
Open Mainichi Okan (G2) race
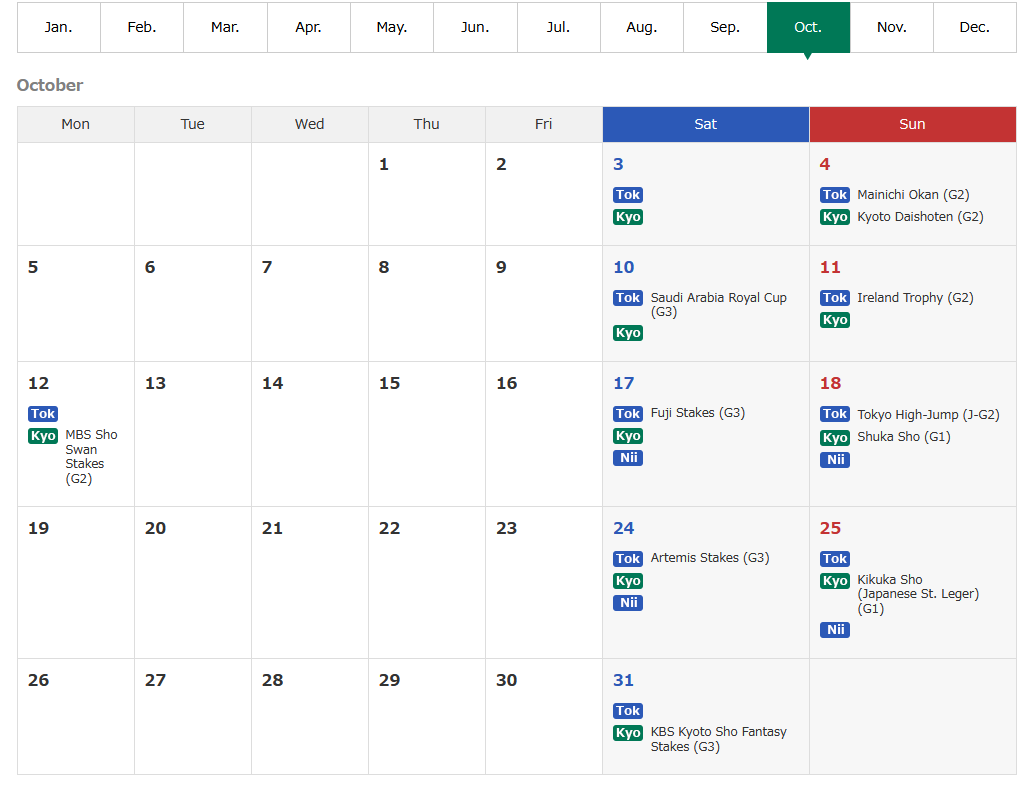pyautogui.click(x=913, y=194)
